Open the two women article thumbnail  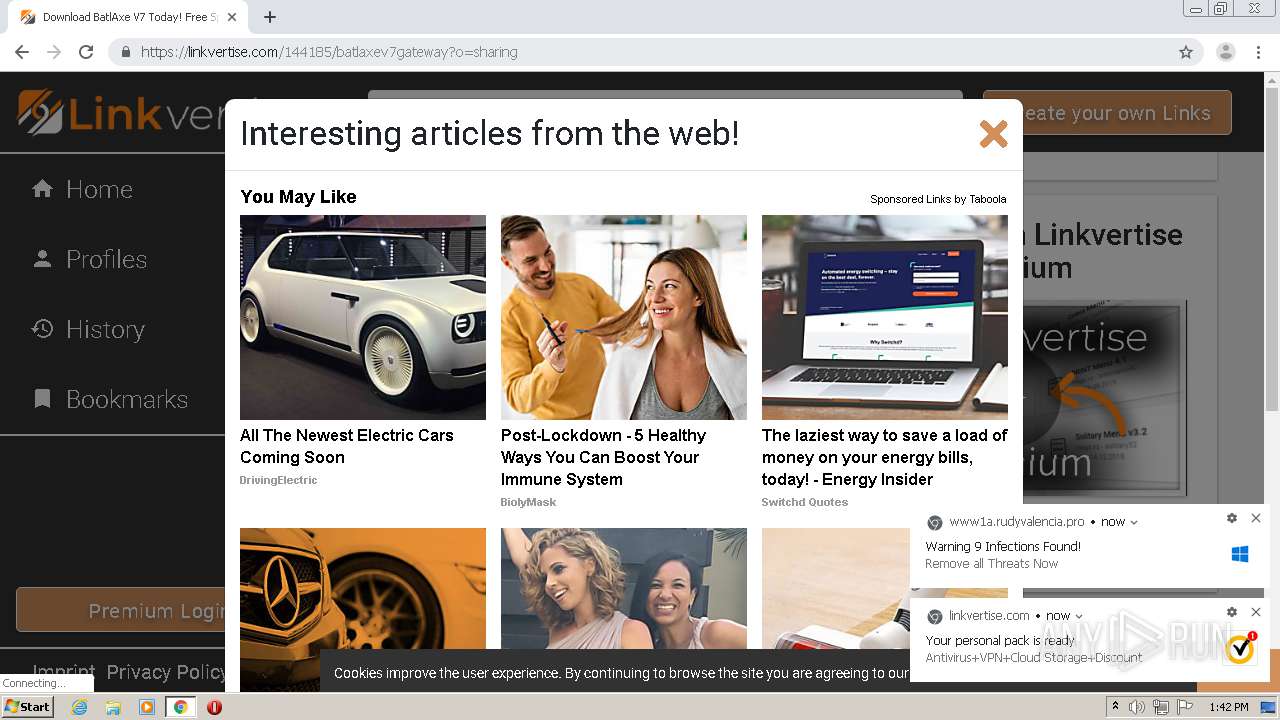(x=624, y=590)
